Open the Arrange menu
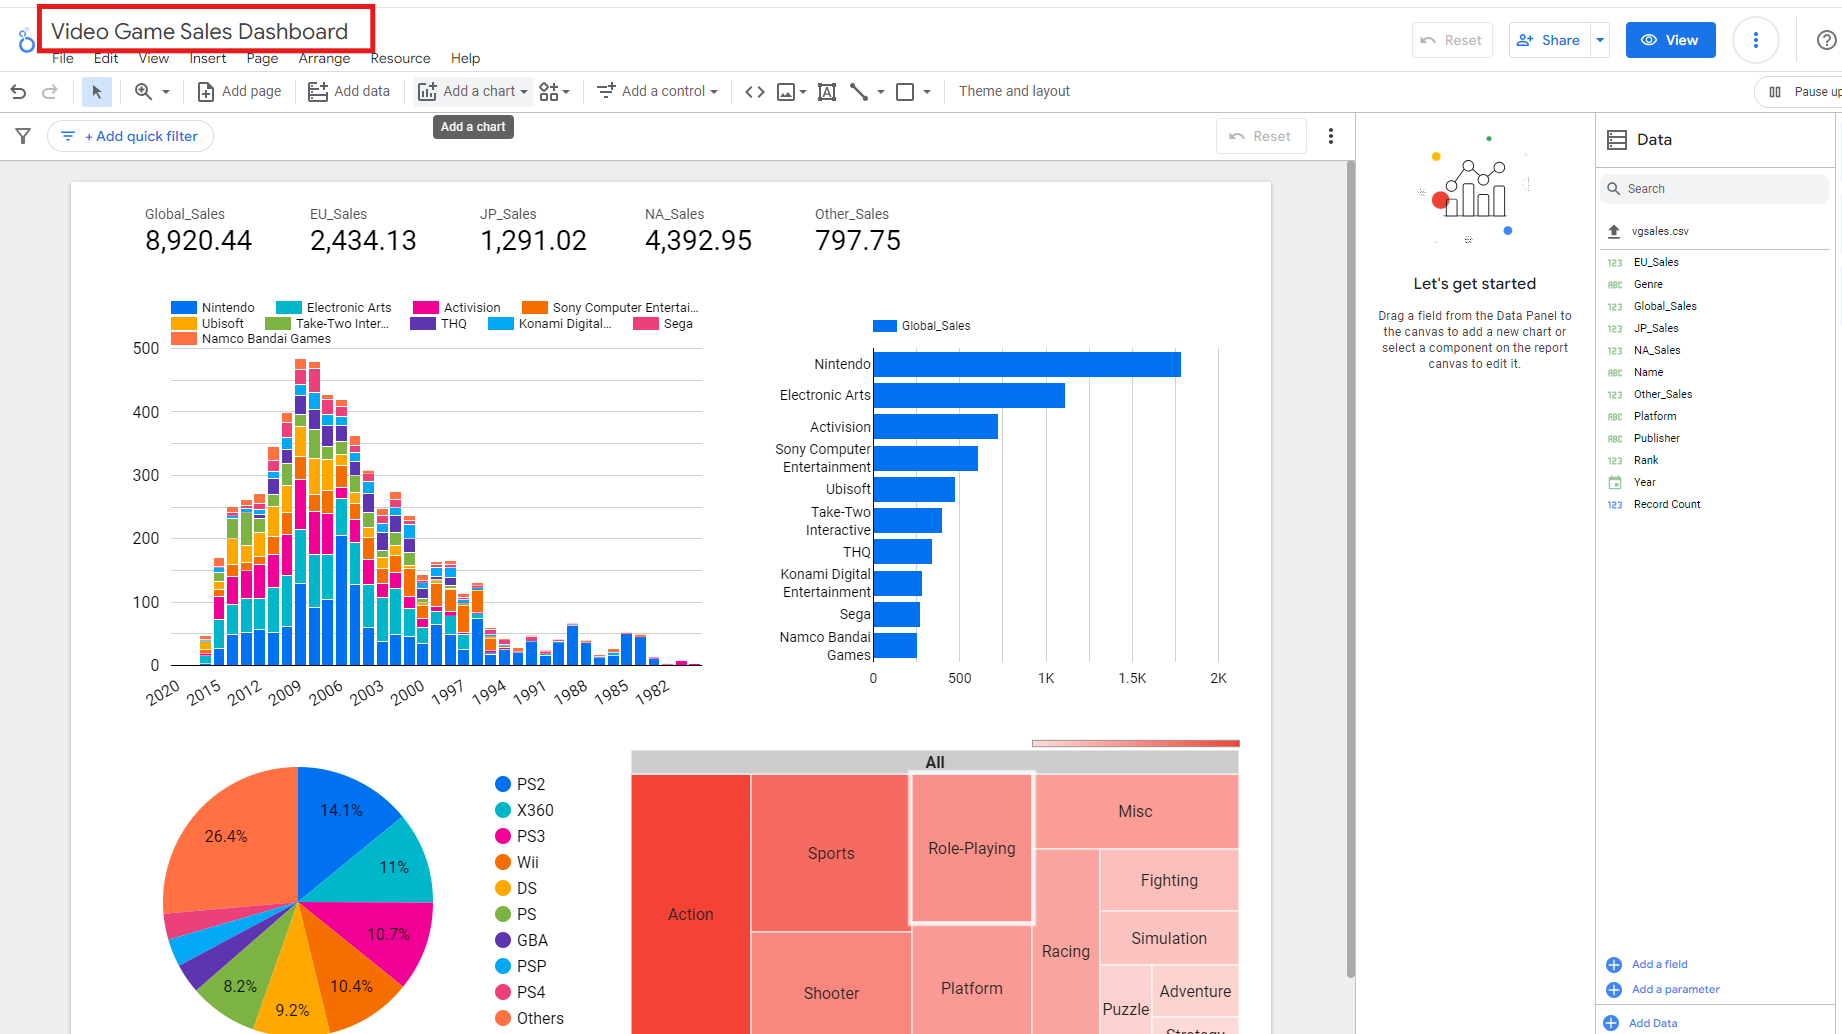The height and width of the screenshot is (1034, 1842). [x=324, y=58]
